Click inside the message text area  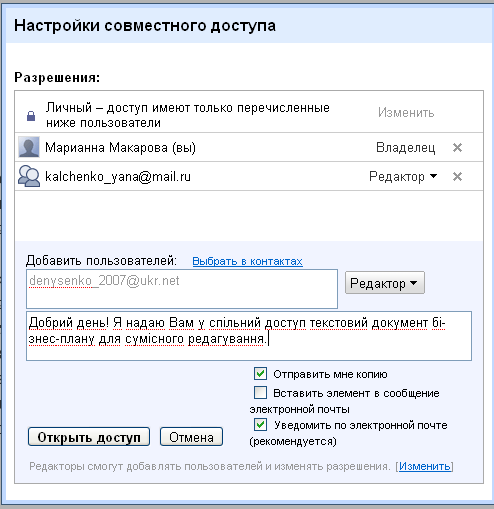(x=249, y=336)
